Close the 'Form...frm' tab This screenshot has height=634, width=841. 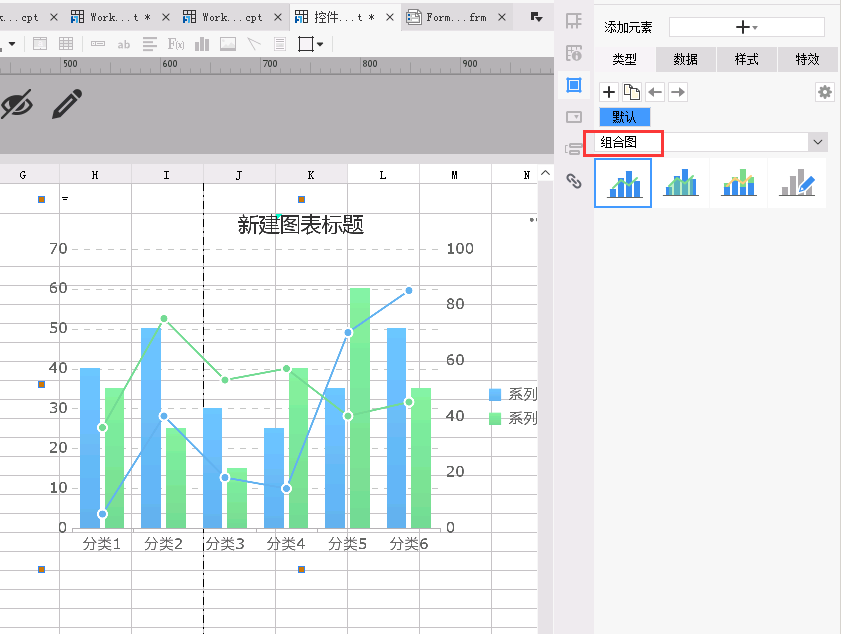point(501,17)
